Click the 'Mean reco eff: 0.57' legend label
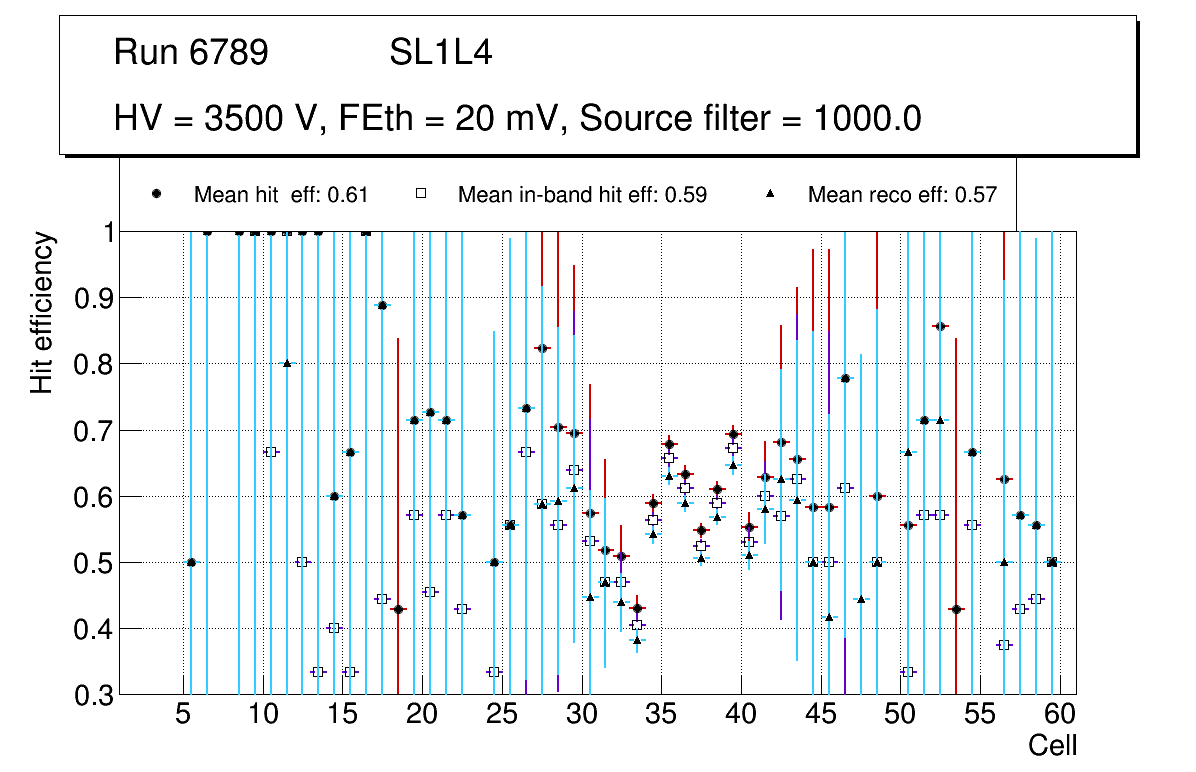Viewport: 1196px width, 772px height. pyautogui.click(x=902, y=195)
